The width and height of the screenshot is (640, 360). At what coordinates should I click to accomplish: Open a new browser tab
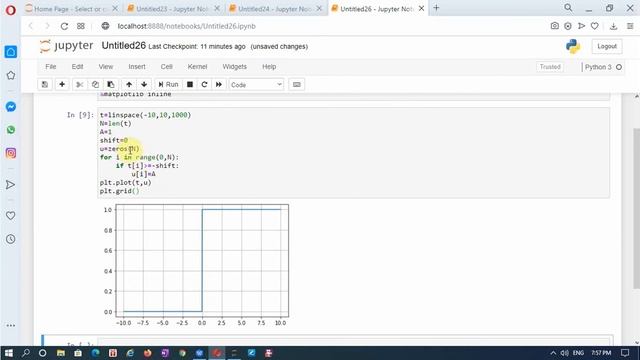coord(436,8)
